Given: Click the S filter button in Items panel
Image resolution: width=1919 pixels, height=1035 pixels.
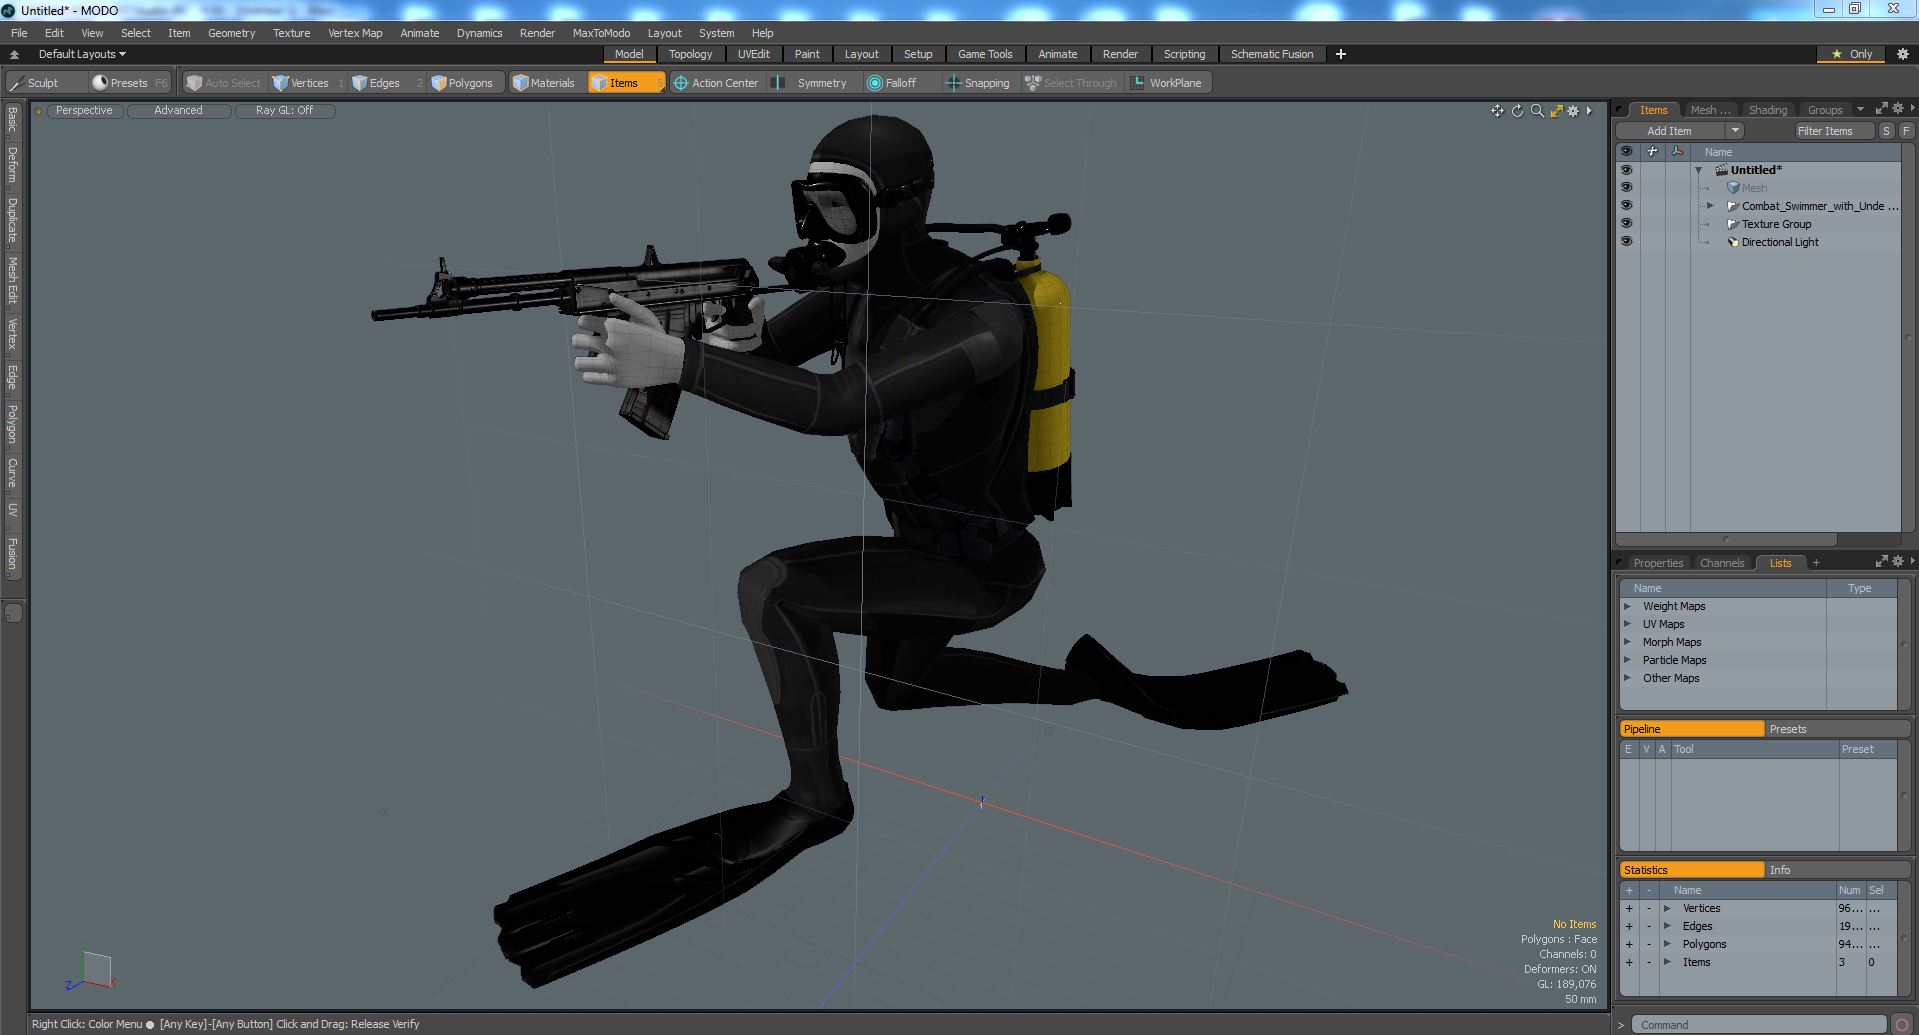Looking at the screenshot, I should [x=1886, y=131].
